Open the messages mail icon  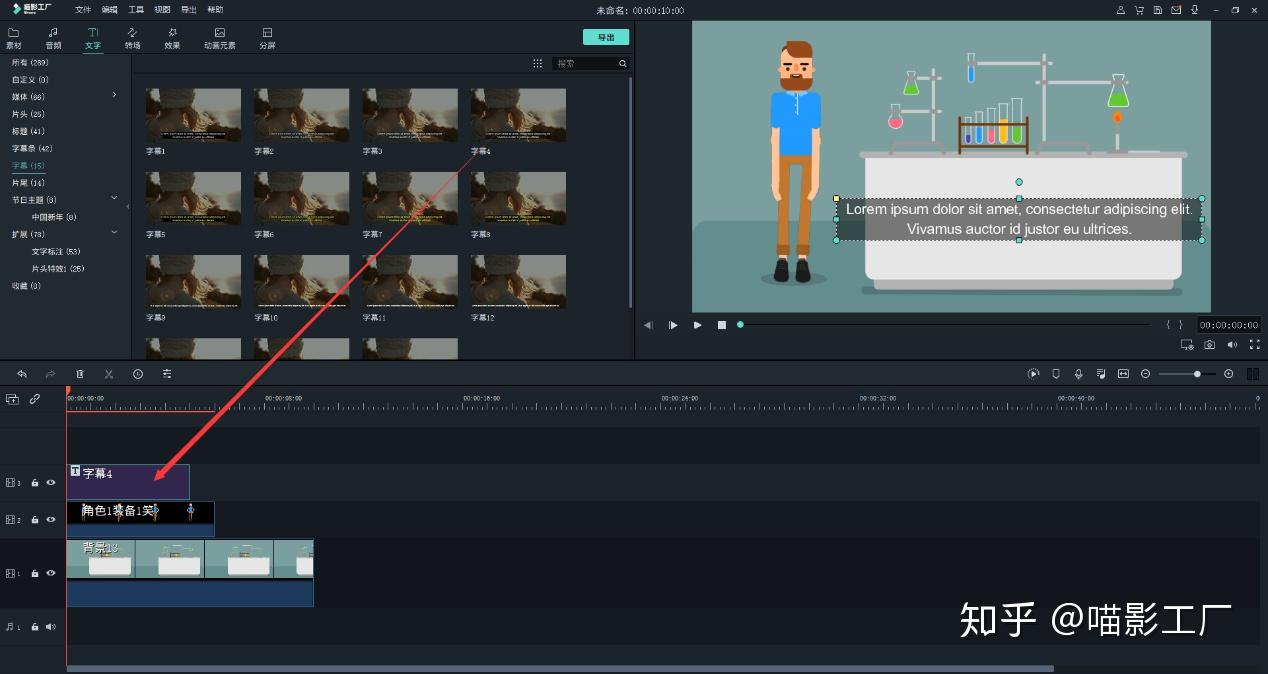pos(1176,9)
